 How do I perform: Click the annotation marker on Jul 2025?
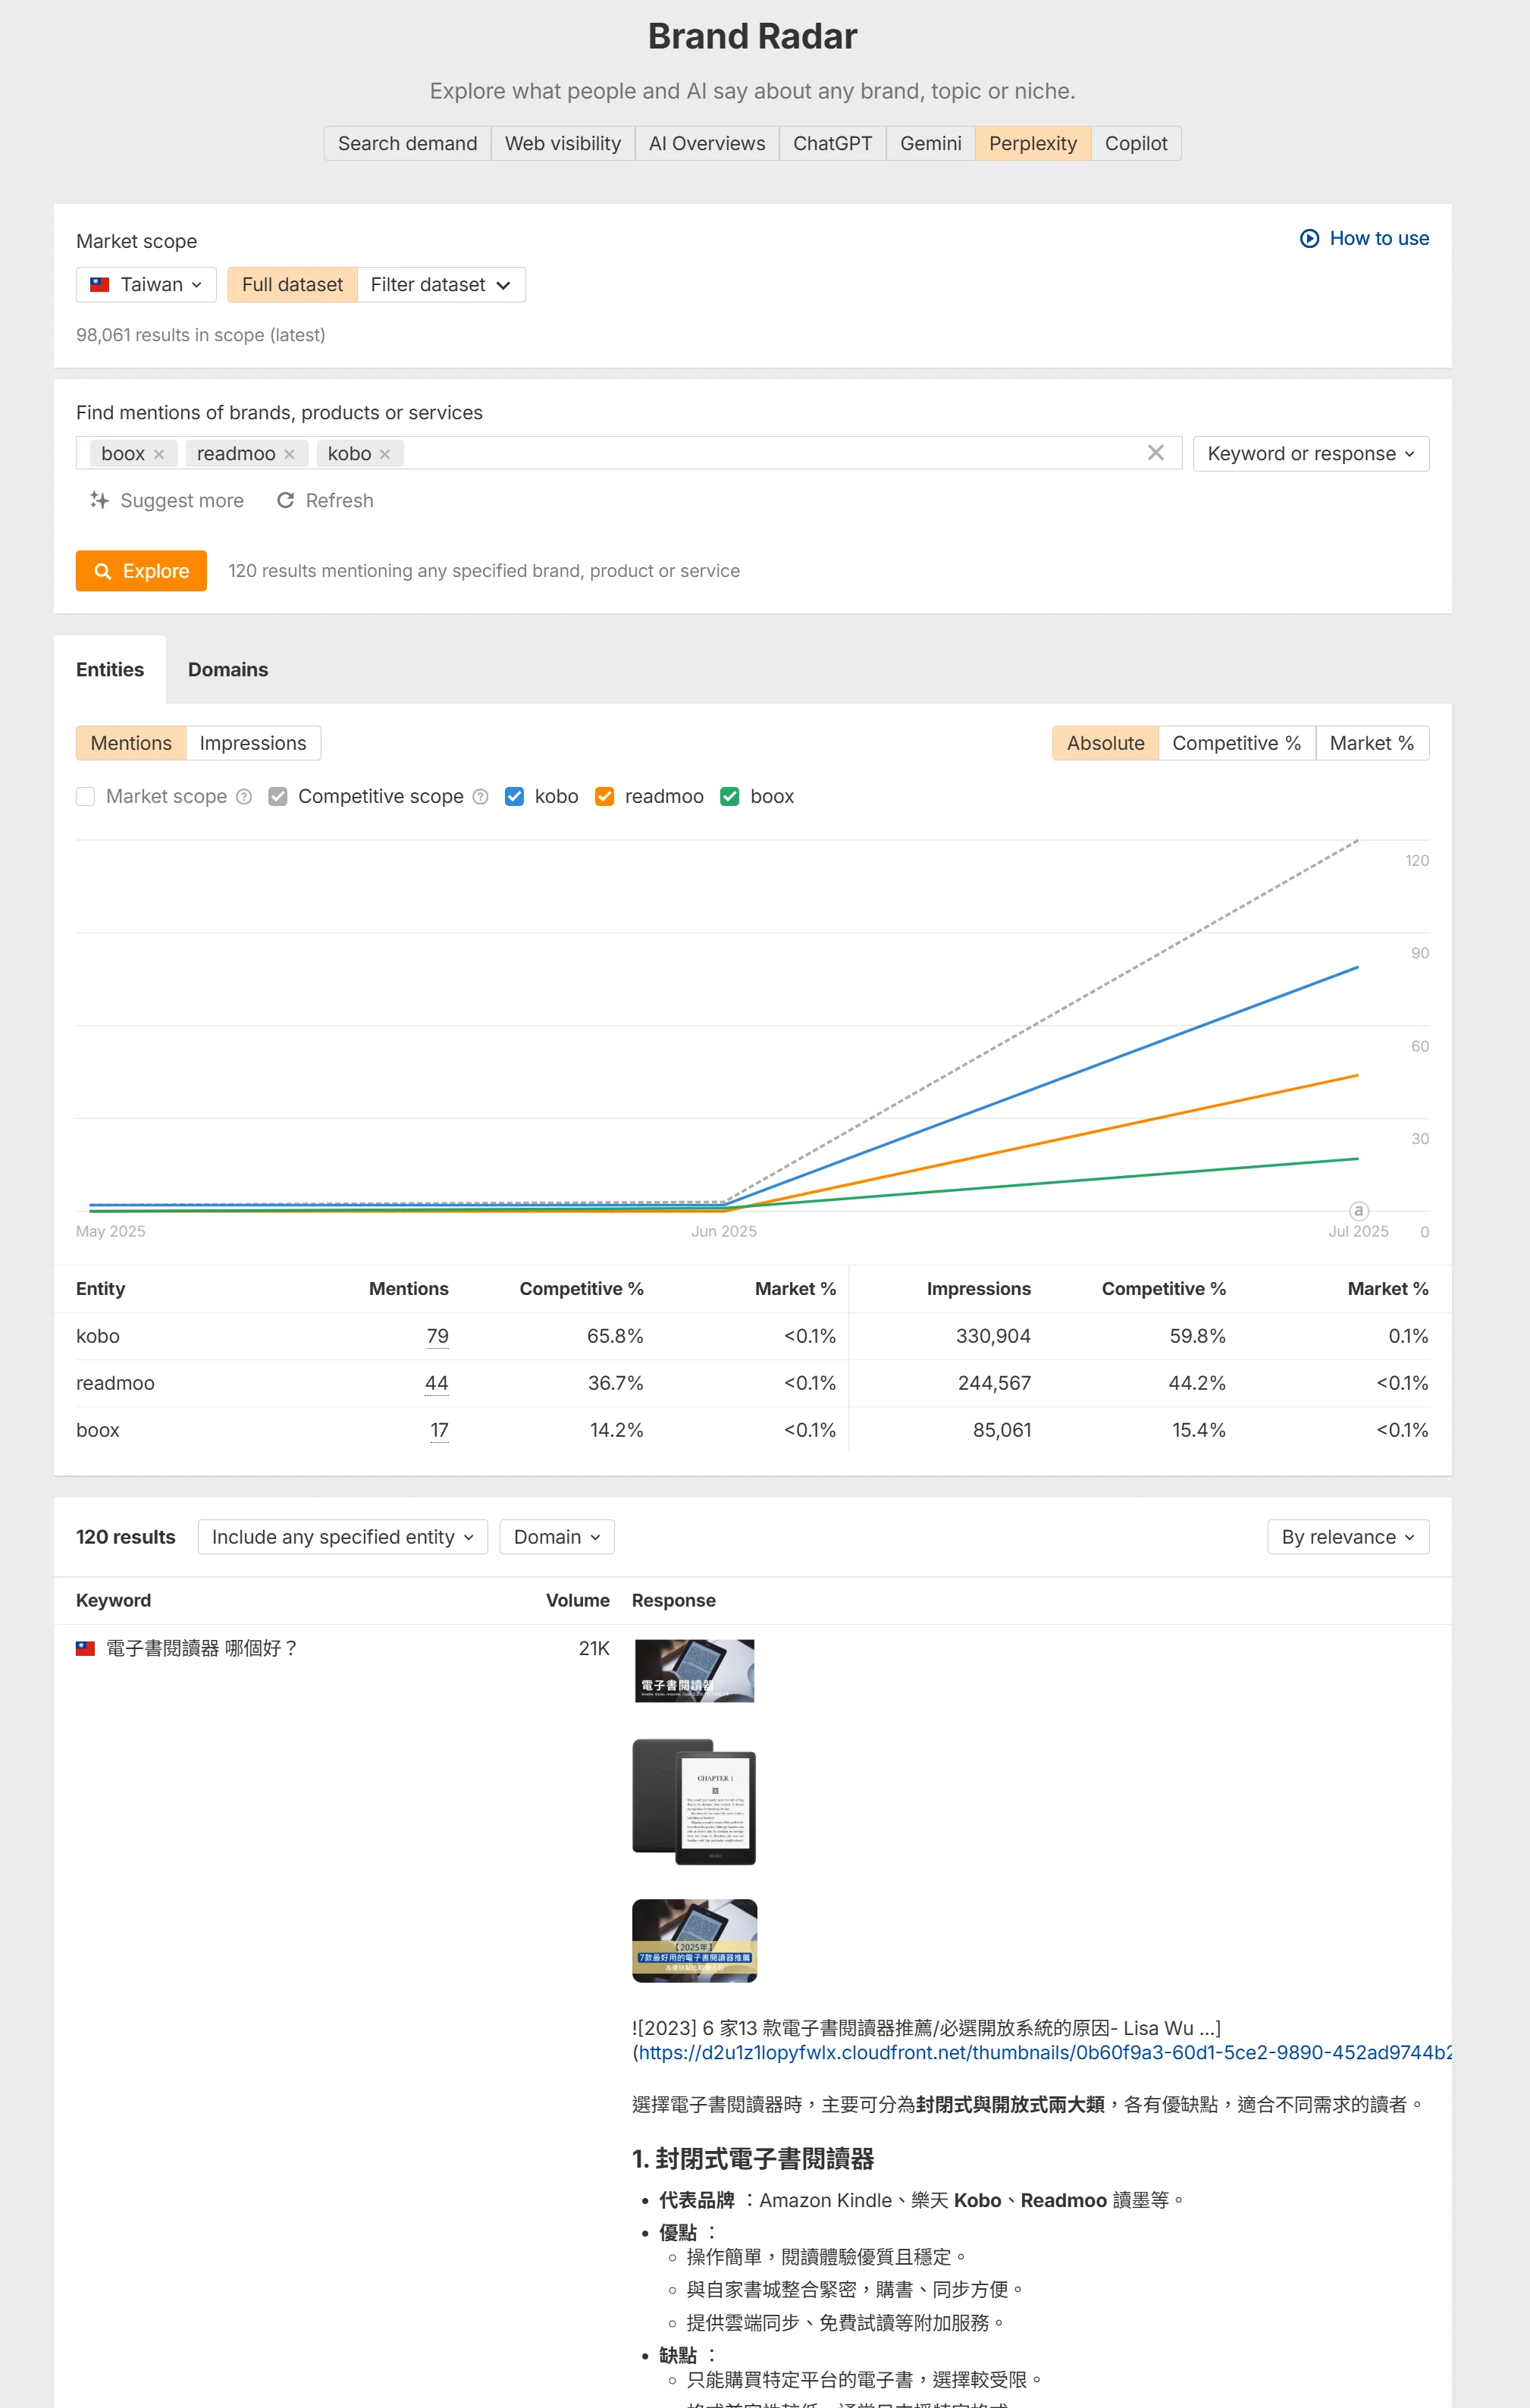pyautogui.click(x=1357, y=1210)
